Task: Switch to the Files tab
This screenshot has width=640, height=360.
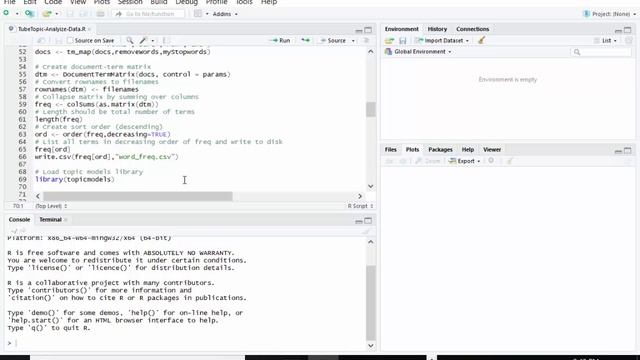Action: pos(391,149)
